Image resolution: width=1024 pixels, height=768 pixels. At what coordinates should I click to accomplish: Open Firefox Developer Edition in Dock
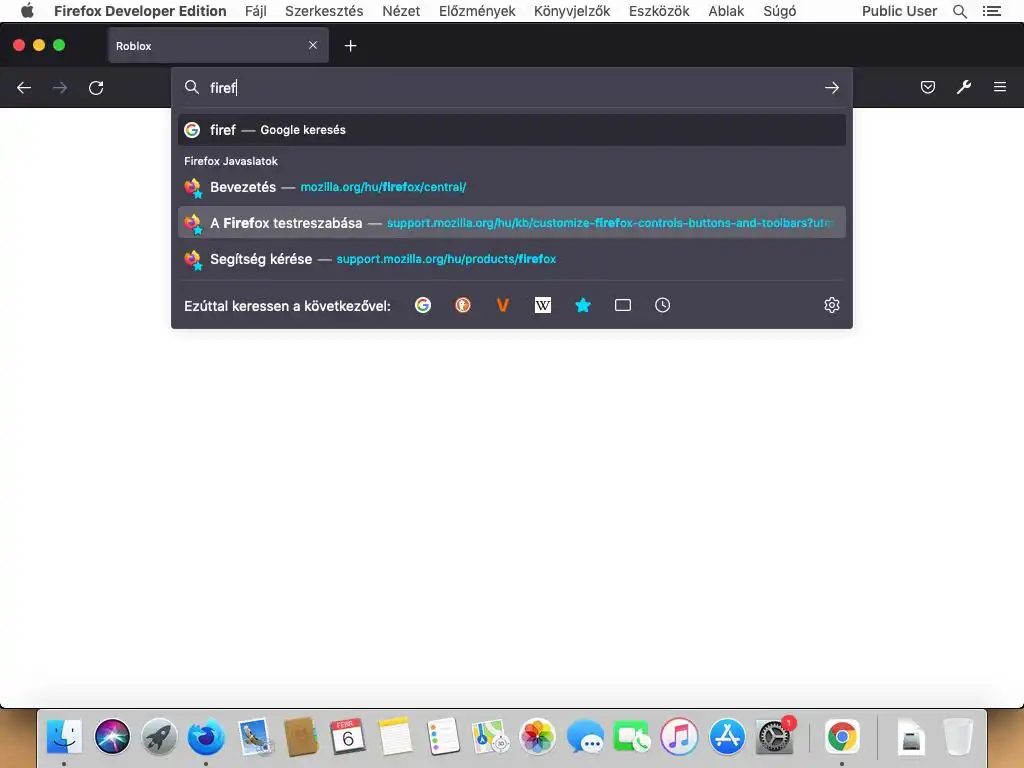tap(206, 737)
